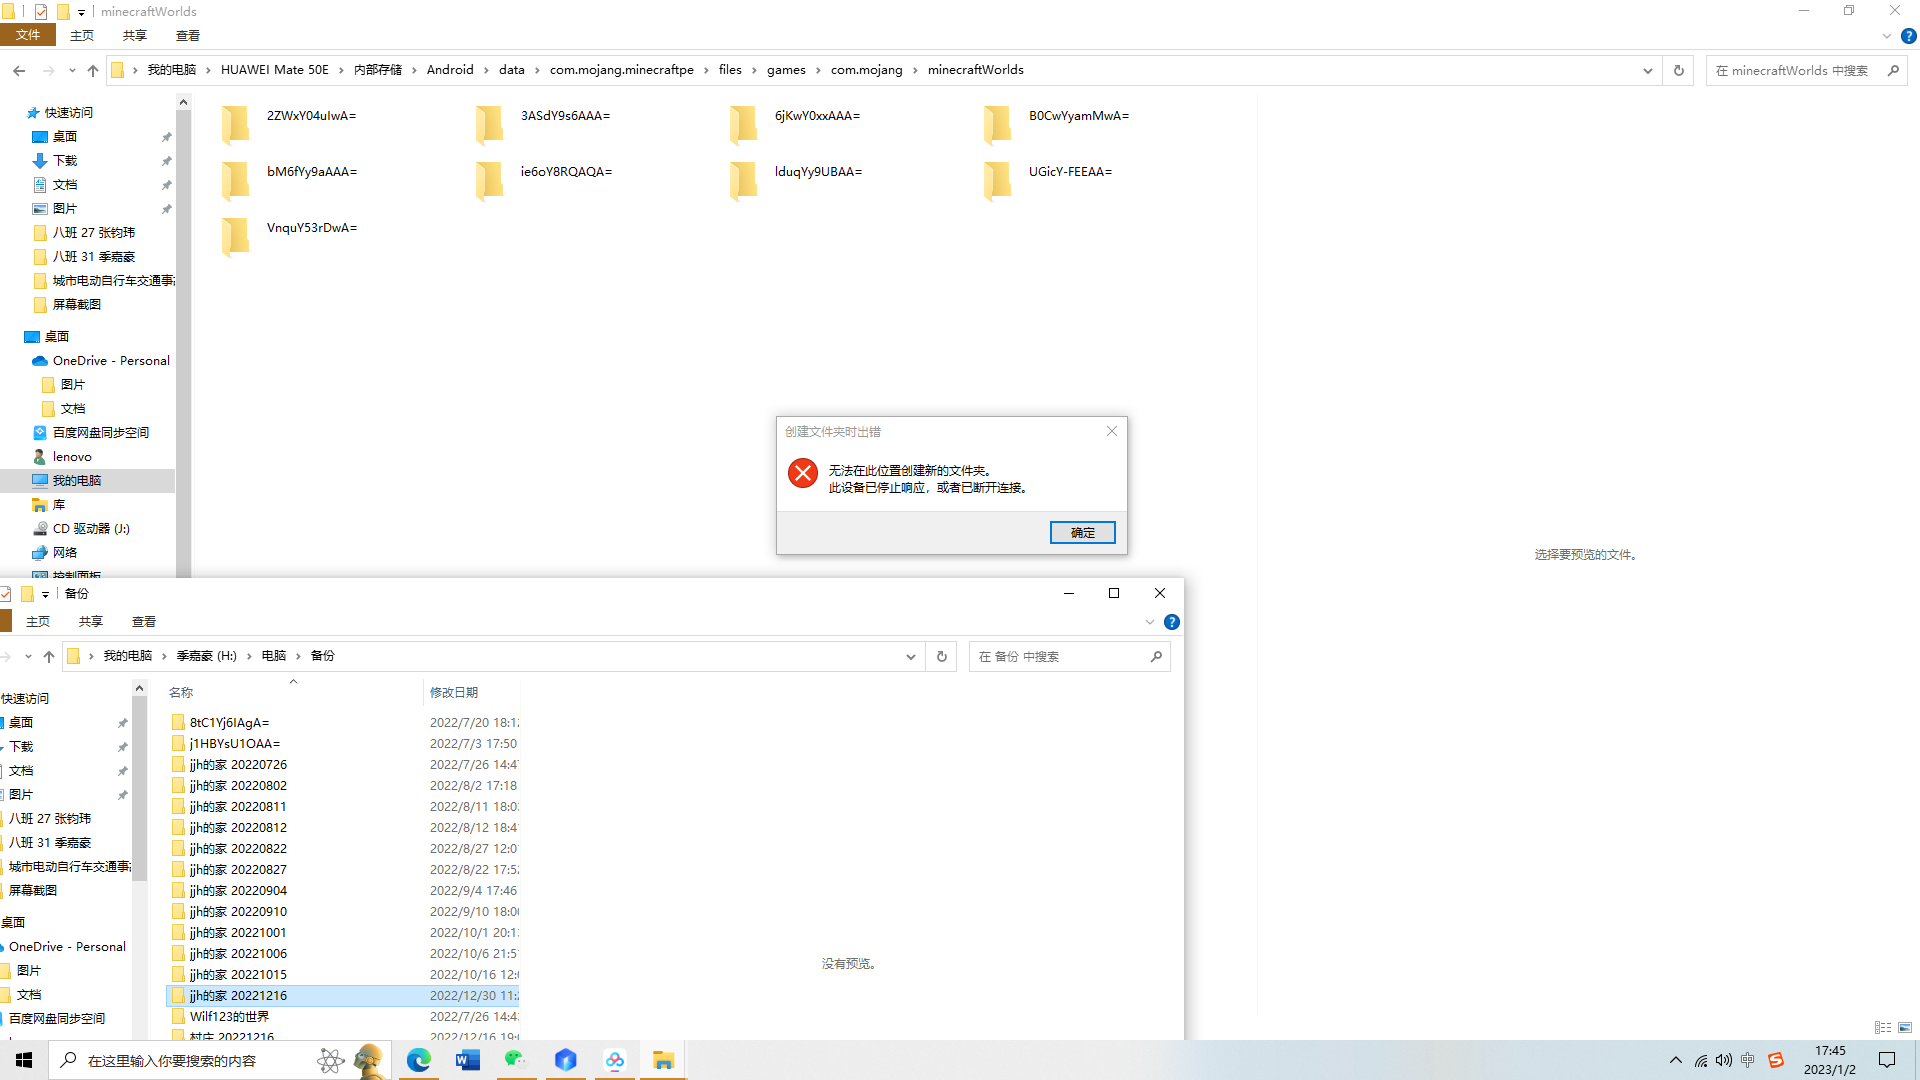Screen dimensions: 1920x1080
Task: Open the help icon in minecraftWorlds window
Action: click(x=1908, y=36)
